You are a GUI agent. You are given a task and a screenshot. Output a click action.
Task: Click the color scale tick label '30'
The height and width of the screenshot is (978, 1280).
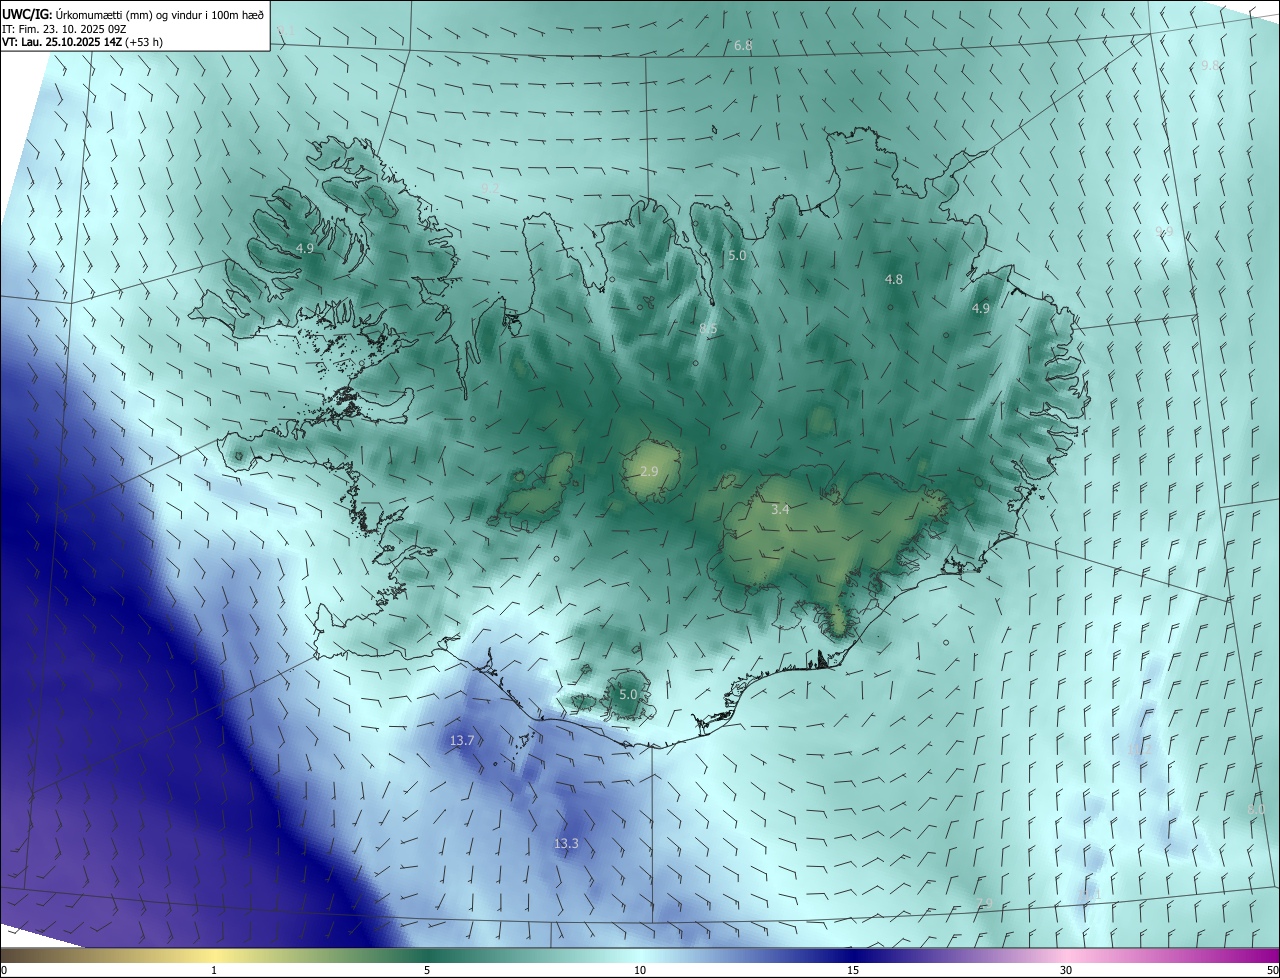tap(1066, 970)
